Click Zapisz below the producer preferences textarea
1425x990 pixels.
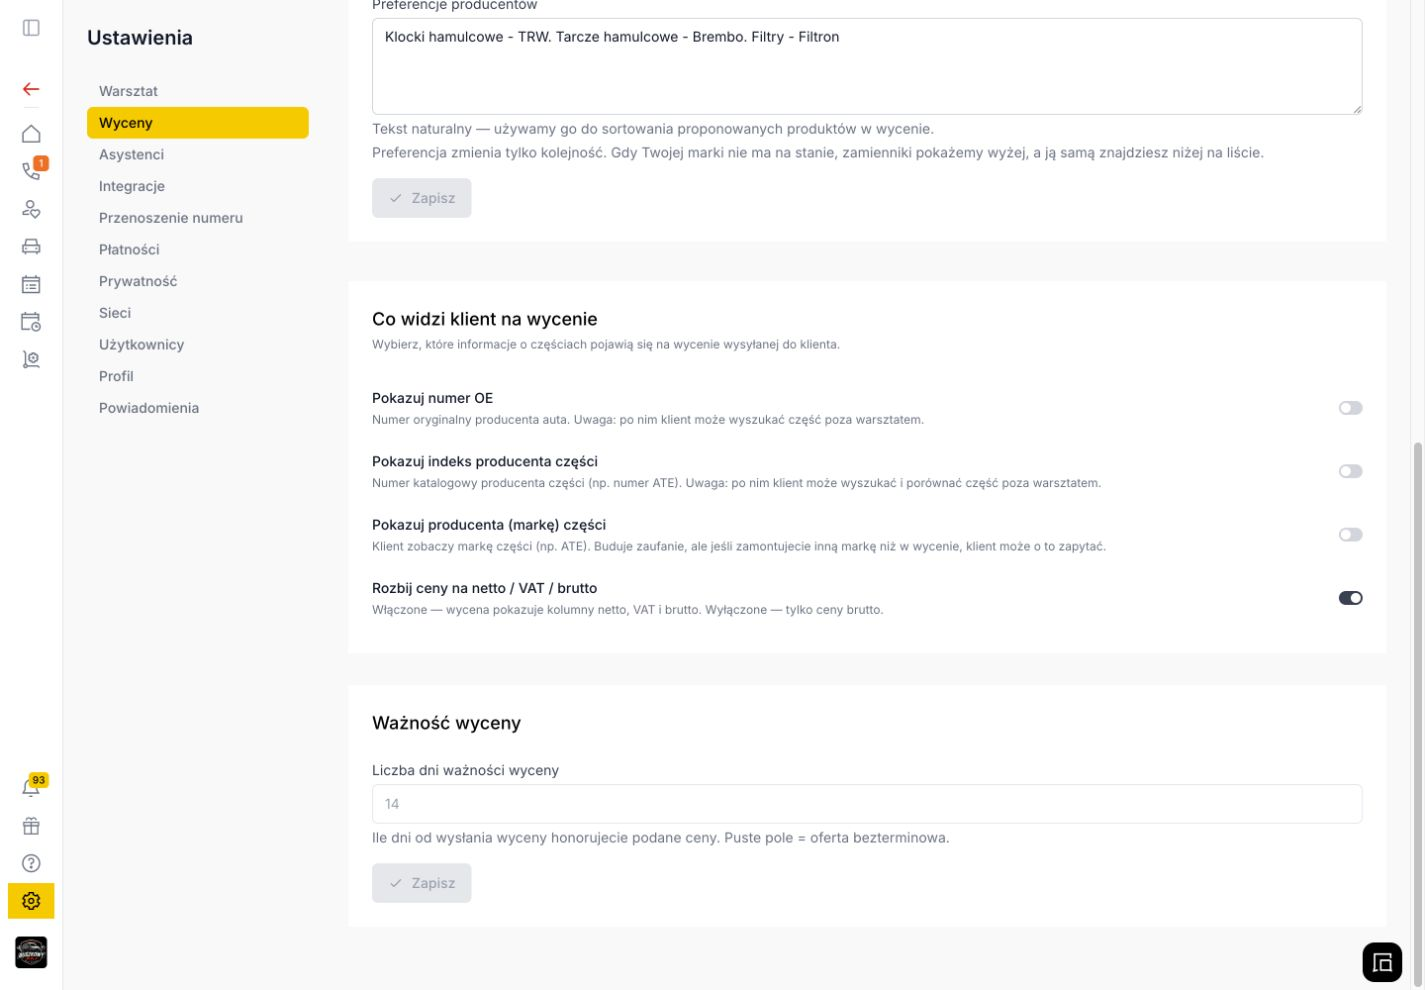point(422,198)
